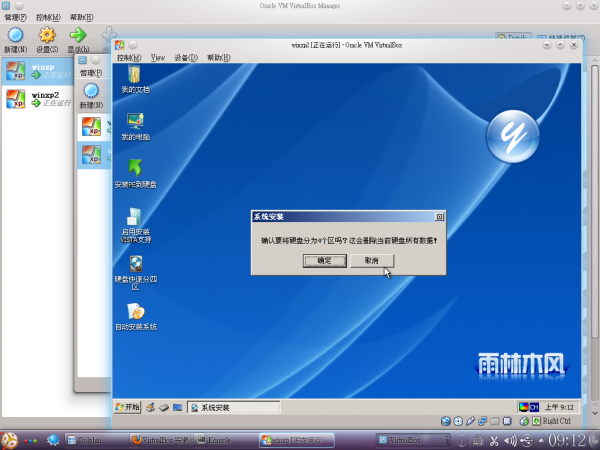The image size is (600, 450).
Task: Click the scrollbar right of the VM window
Action: pos(594,201)
